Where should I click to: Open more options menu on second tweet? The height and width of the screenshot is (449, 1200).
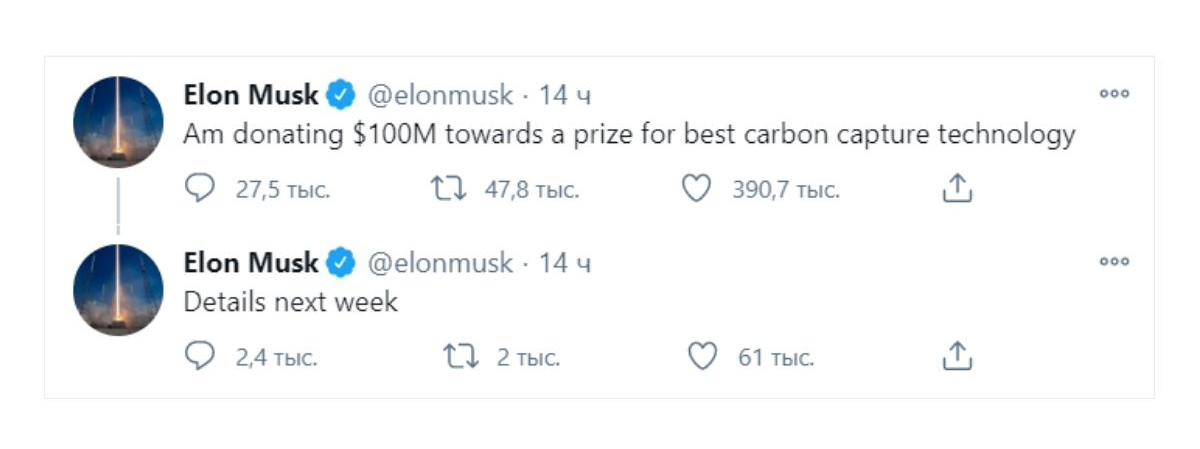(x=1114, y=262)
